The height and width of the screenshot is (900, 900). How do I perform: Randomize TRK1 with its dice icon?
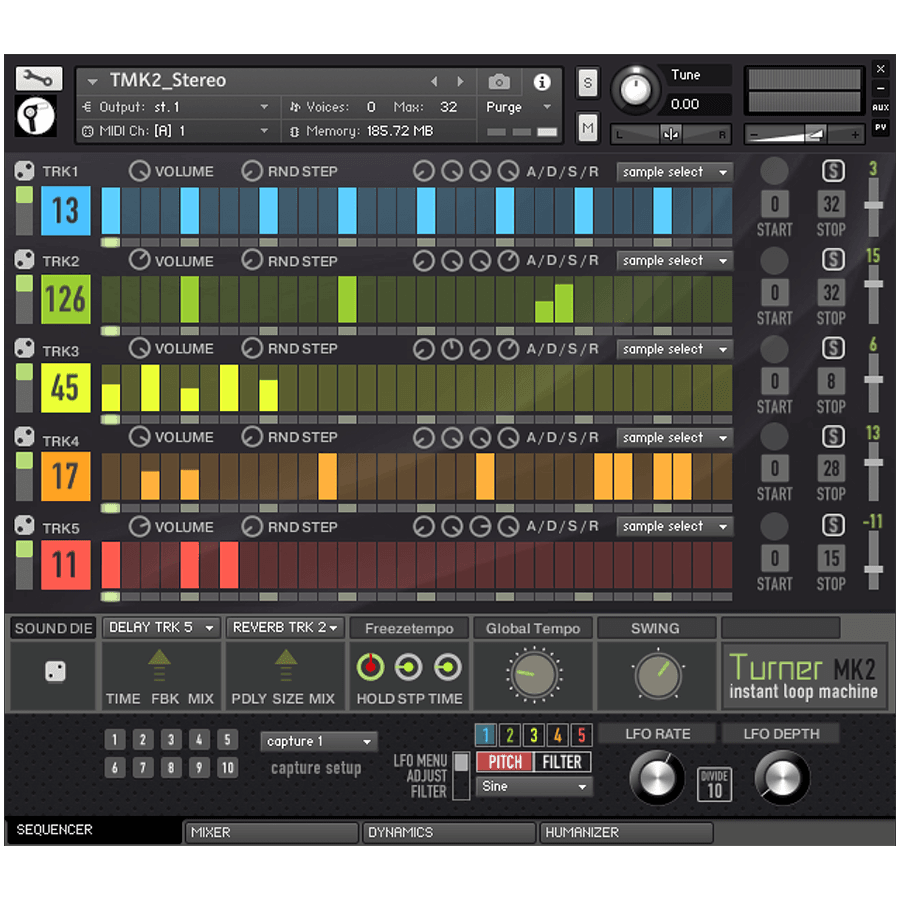pyautogui.click(x=25, y=171)
